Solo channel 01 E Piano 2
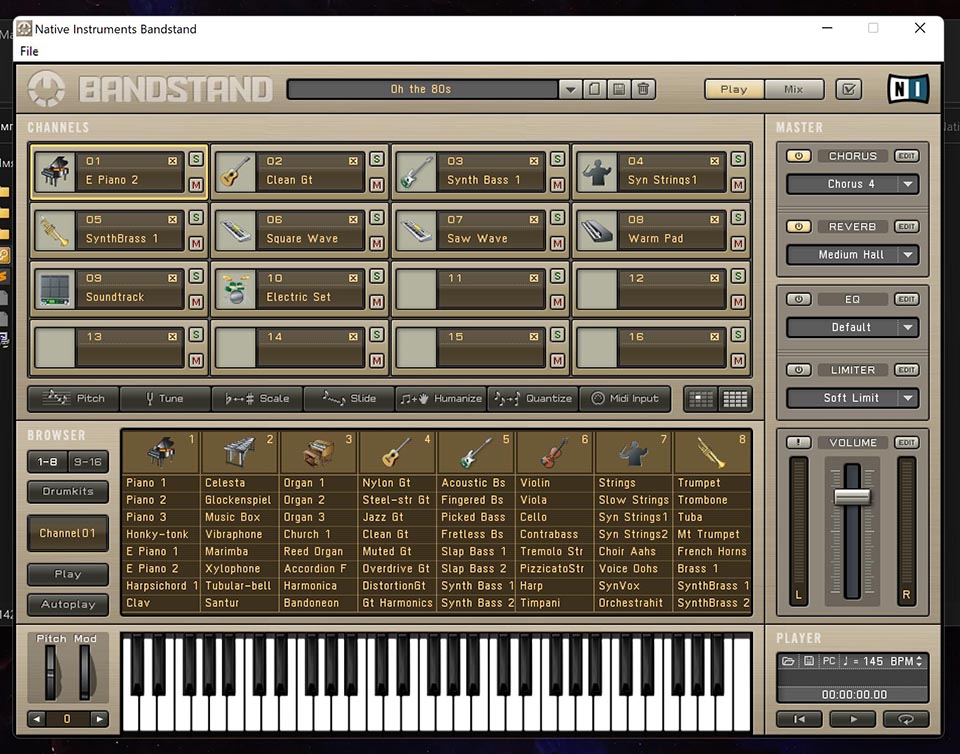Image resolution: width=960 pixels, height=754 pixels. 196,159
